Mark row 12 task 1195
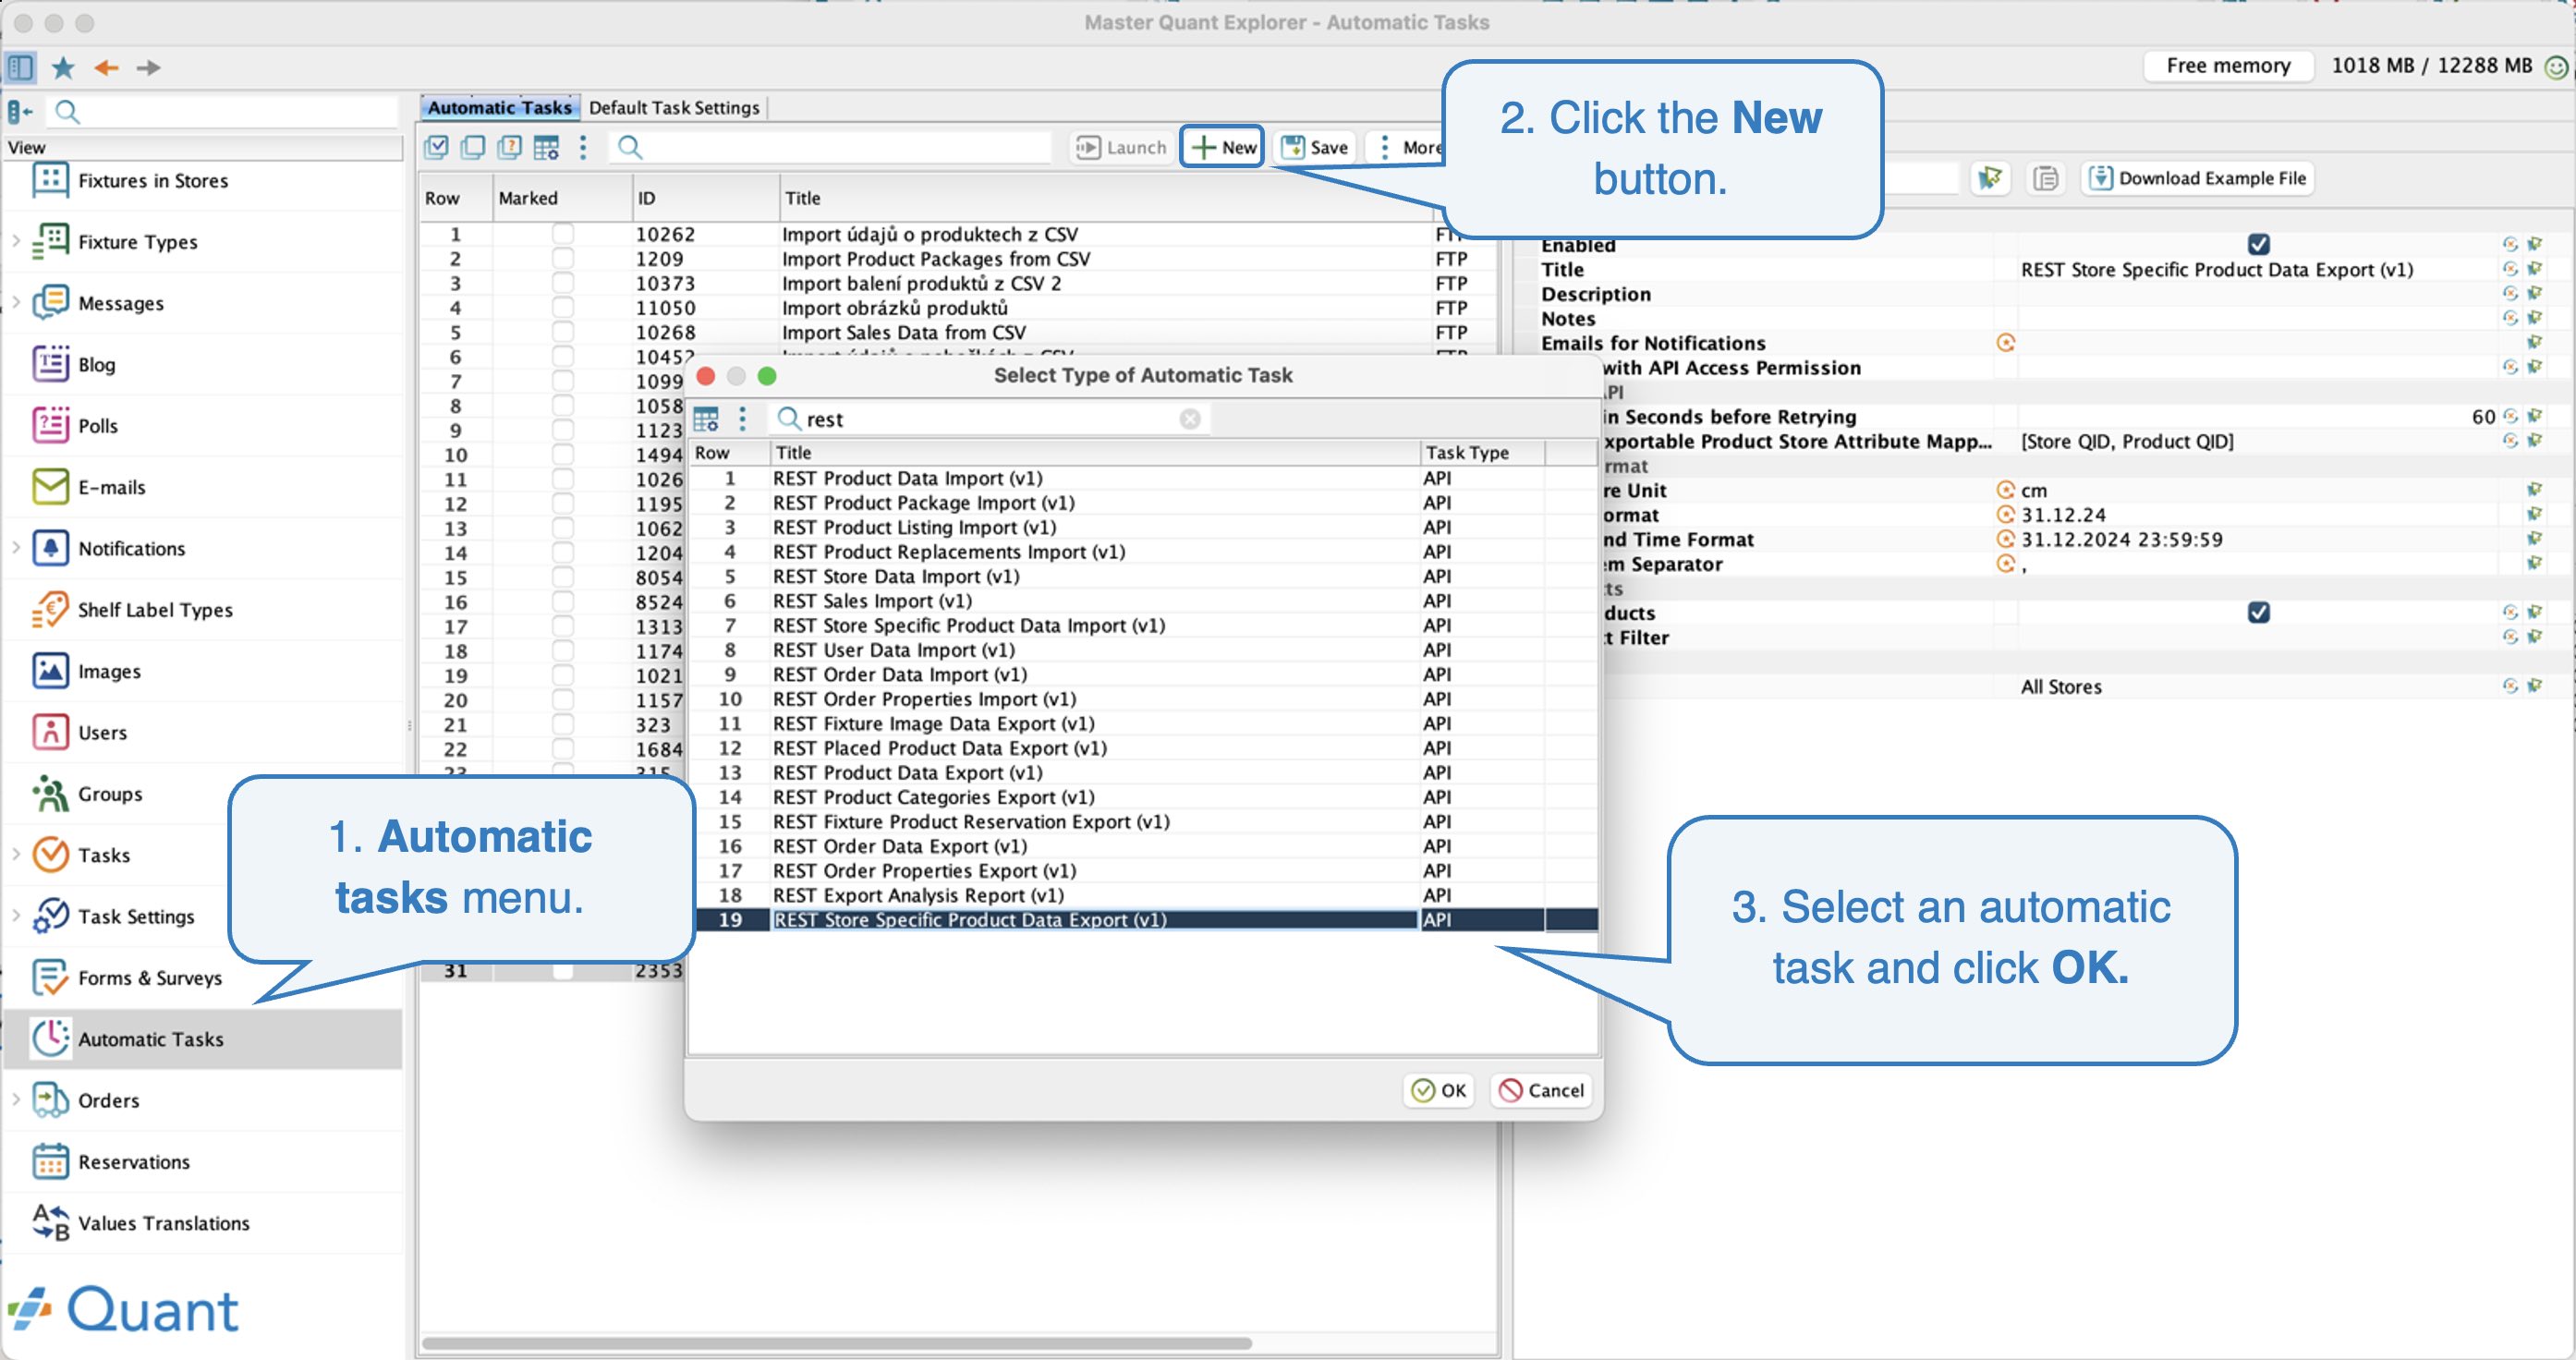This screenshot has height=1360, width=2576. pyautogui.click(x=563, y=504)
